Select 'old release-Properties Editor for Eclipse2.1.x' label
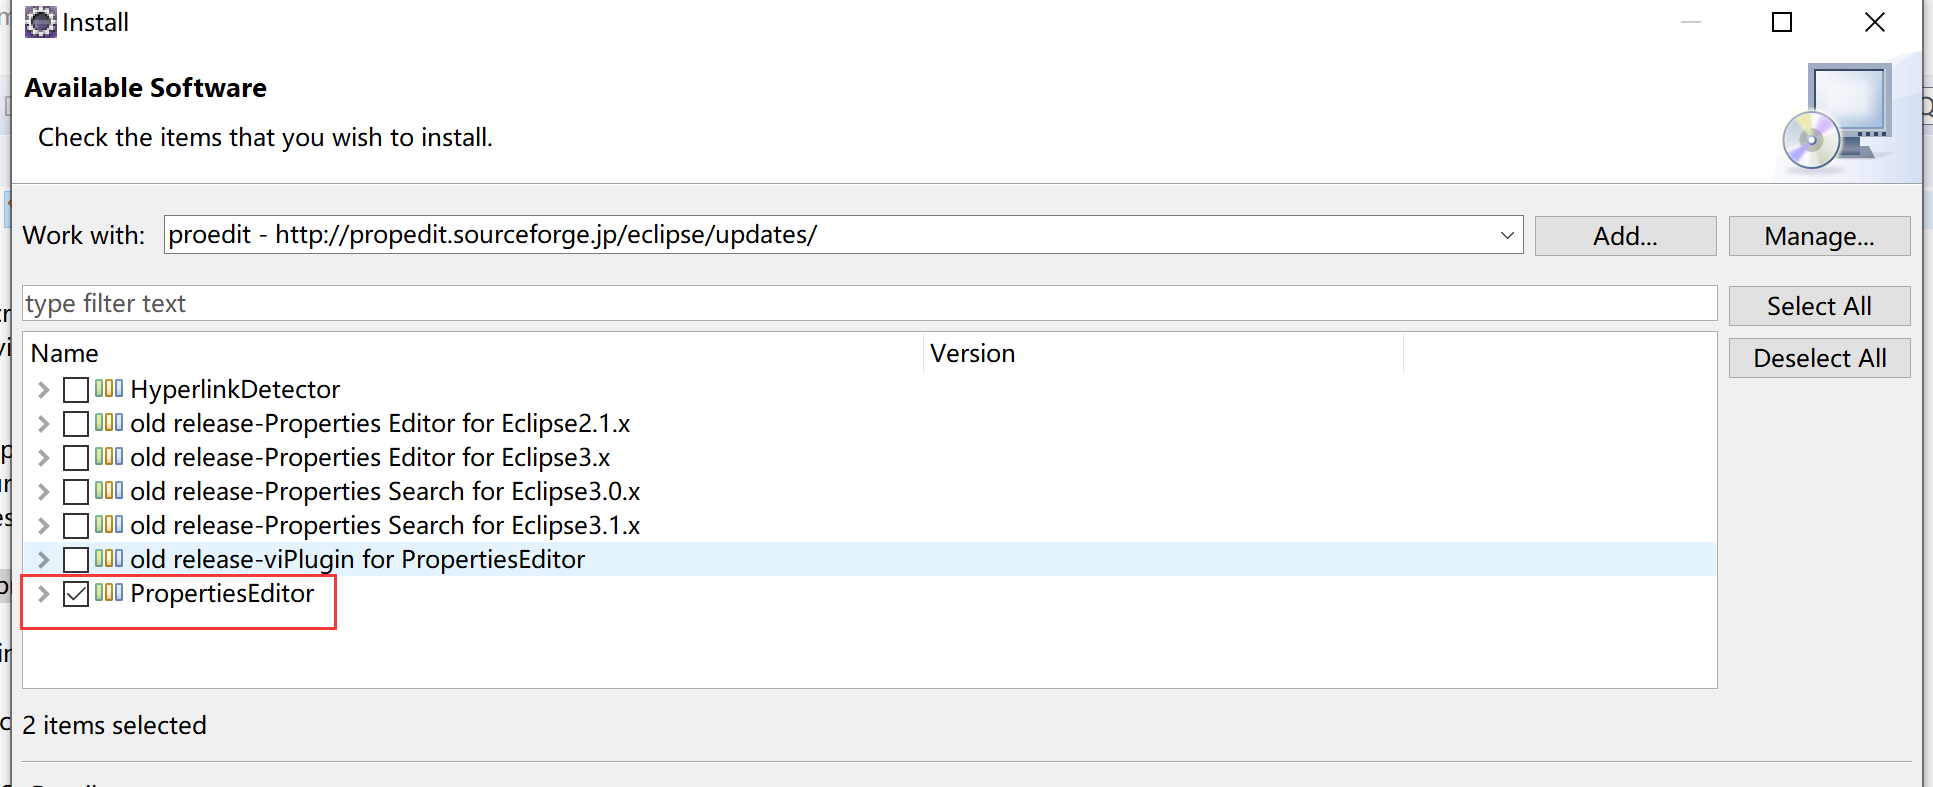The width and height of the screenshot is (1933, 787). (x=380, y=423)
